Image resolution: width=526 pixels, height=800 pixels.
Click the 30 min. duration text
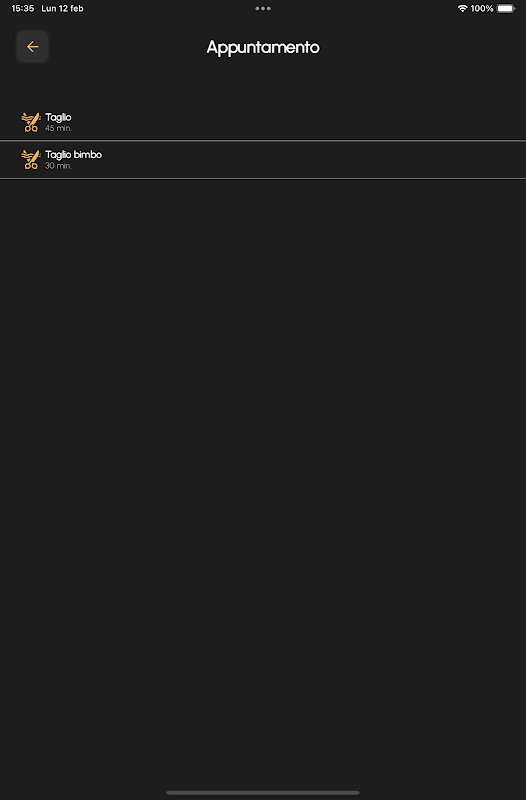tap(58, 166)
